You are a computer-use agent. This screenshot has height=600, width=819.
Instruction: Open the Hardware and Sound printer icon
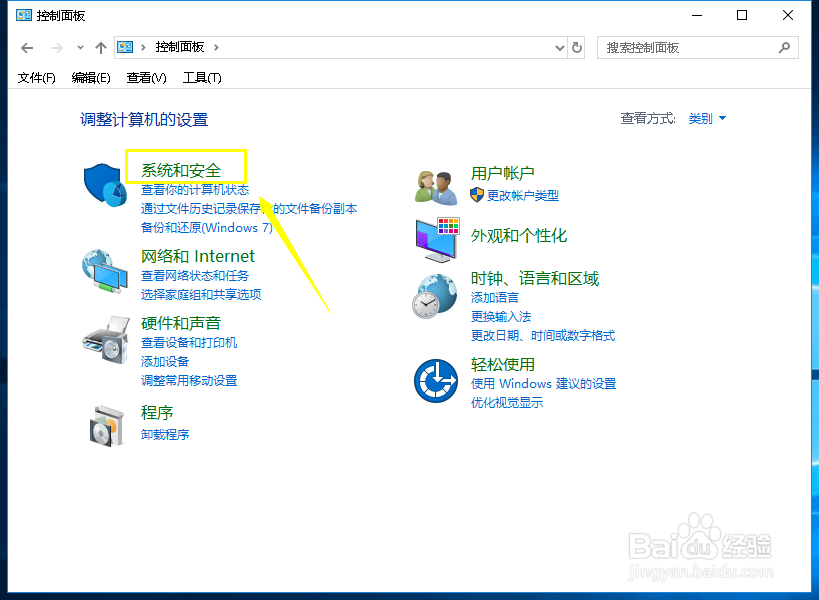106,339
